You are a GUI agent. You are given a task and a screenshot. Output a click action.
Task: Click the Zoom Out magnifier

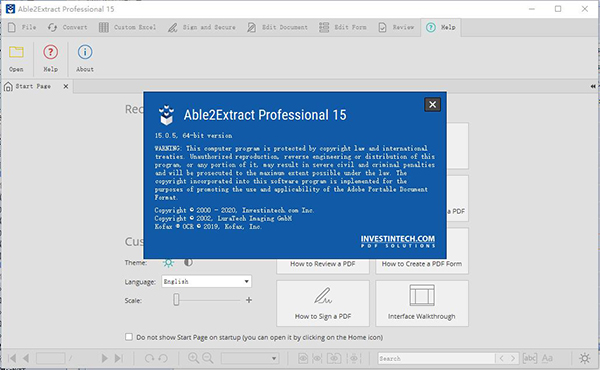coord(208,358)
